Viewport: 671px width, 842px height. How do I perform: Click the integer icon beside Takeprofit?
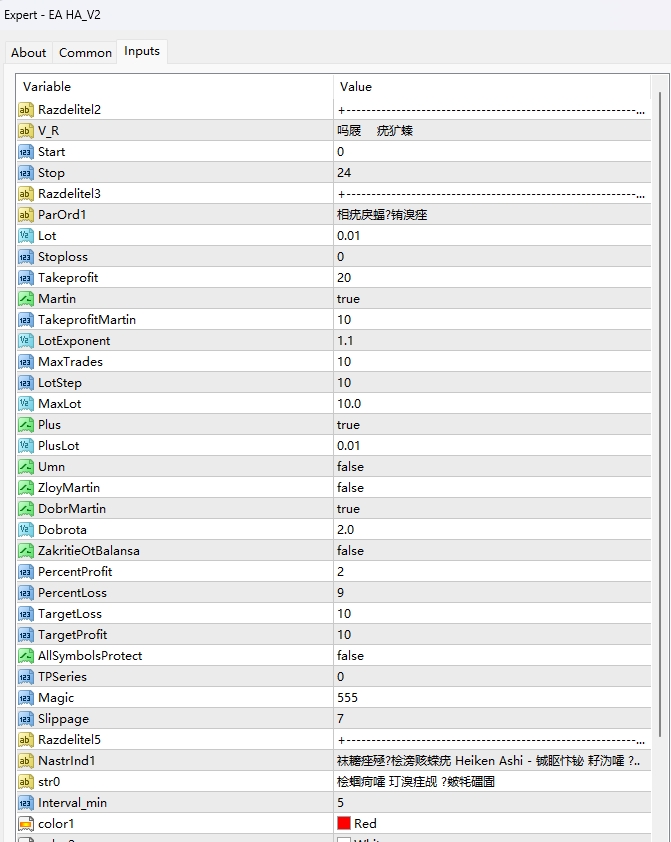click(26, 278)
